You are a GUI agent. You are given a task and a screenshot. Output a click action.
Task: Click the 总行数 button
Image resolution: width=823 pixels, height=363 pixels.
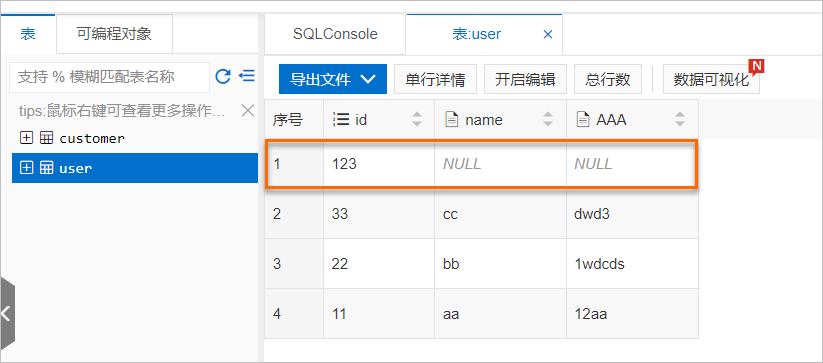608,79
